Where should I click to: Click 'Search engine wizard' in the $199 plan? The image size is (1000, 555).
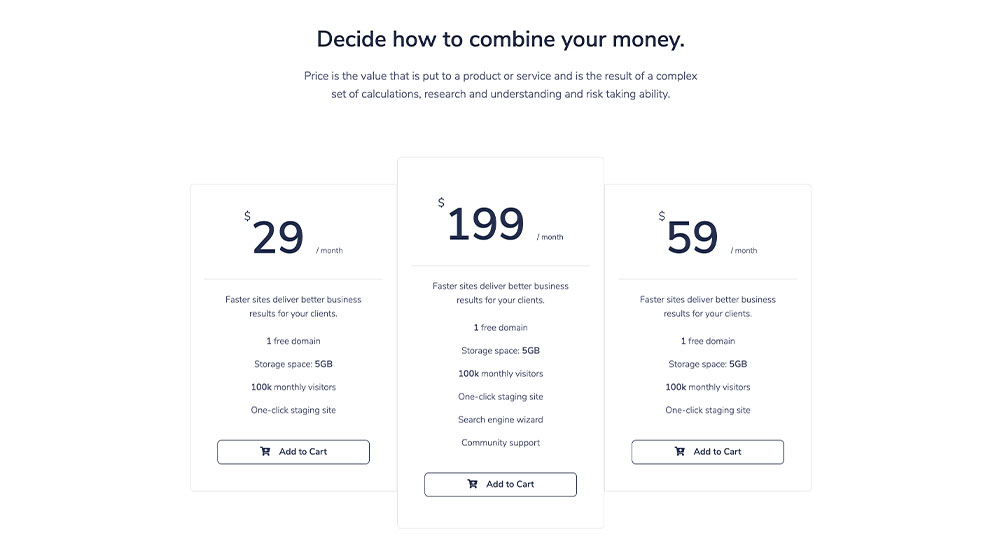[501, 420]
